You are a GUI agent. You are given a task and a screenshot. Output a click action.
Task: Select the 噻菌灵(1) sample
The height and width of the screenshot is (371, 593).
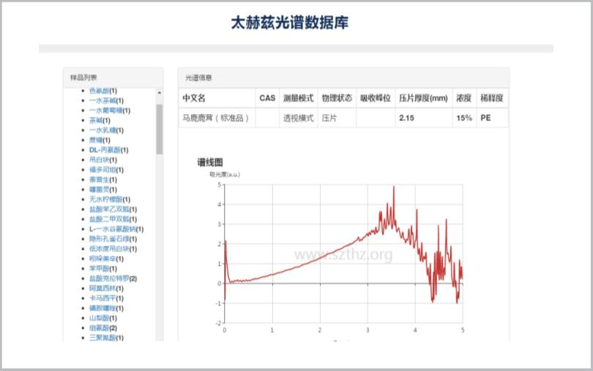[103, 189]
